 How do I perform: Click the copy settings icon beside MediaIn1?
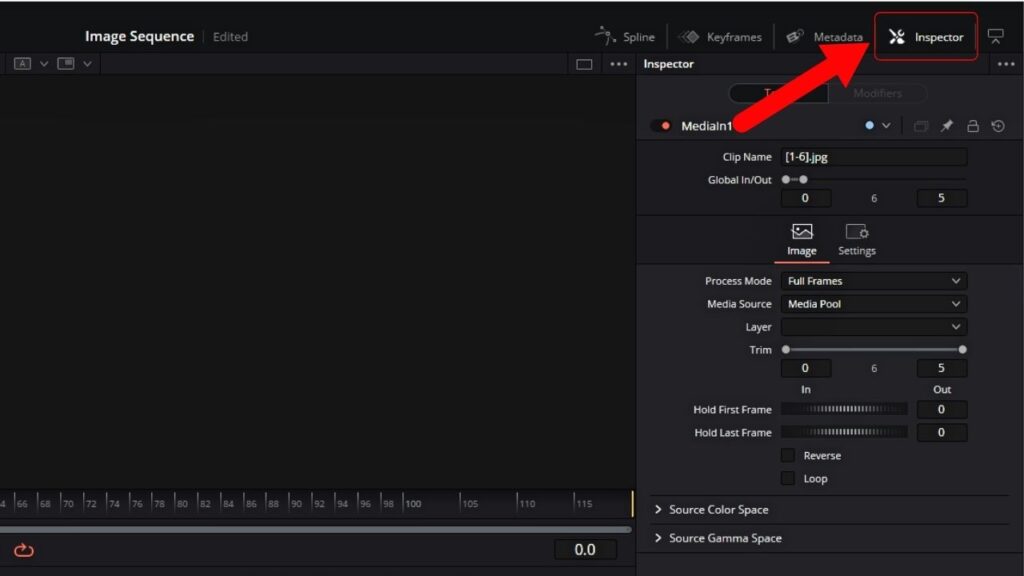click(x=920, y=126)
